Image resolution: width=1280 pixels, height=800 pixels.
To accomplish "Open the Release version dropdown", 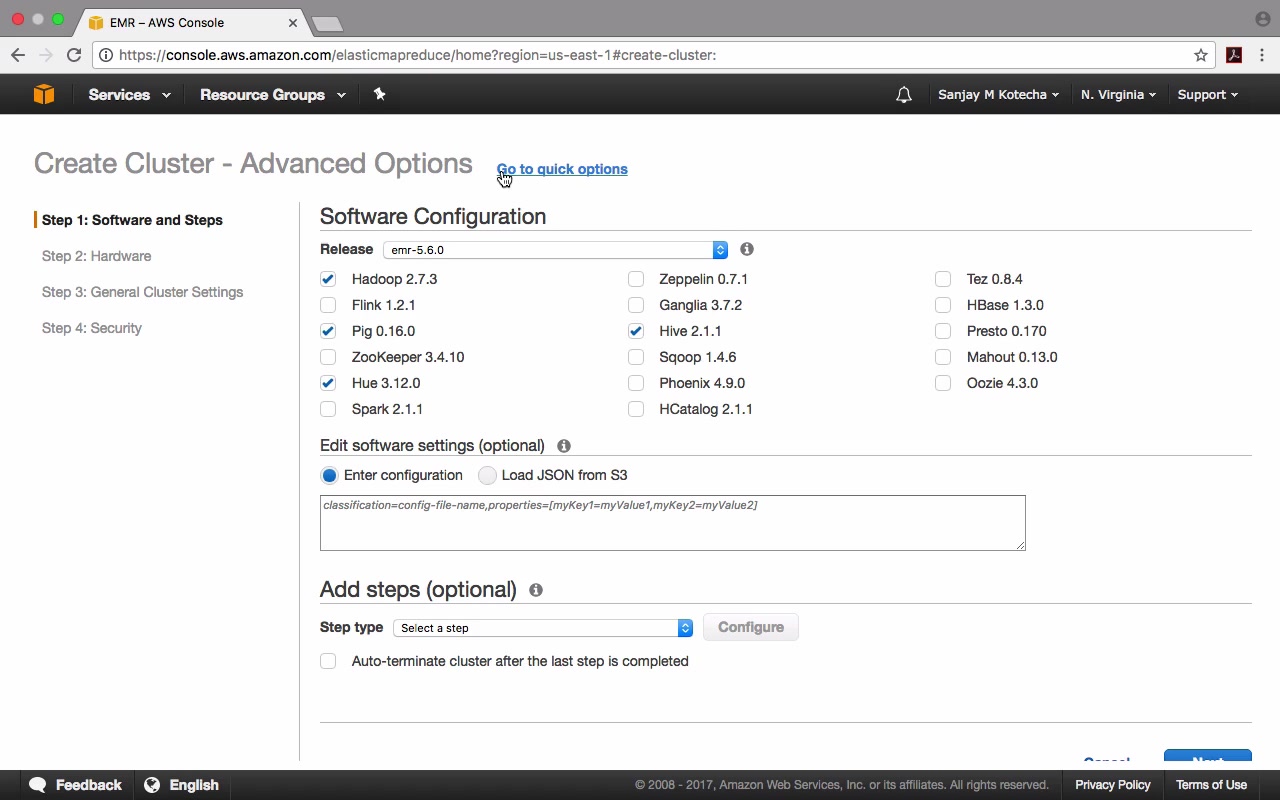I will pos(555,250).
